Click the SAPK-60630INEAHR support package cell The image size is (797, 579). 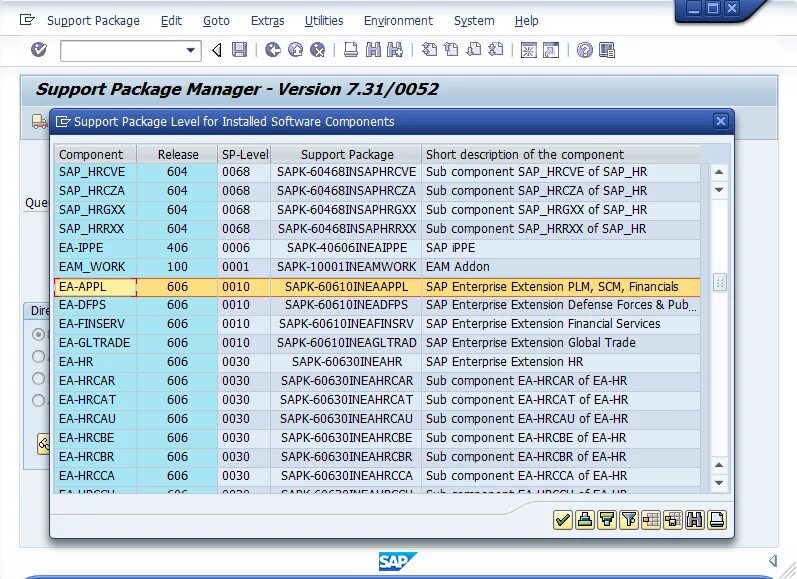click(346, 361)
